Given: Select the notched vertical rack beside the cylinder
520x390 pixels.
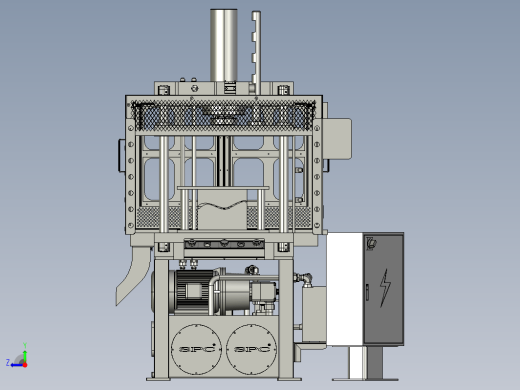Looking at the screenshot, I should coord(256,53).
